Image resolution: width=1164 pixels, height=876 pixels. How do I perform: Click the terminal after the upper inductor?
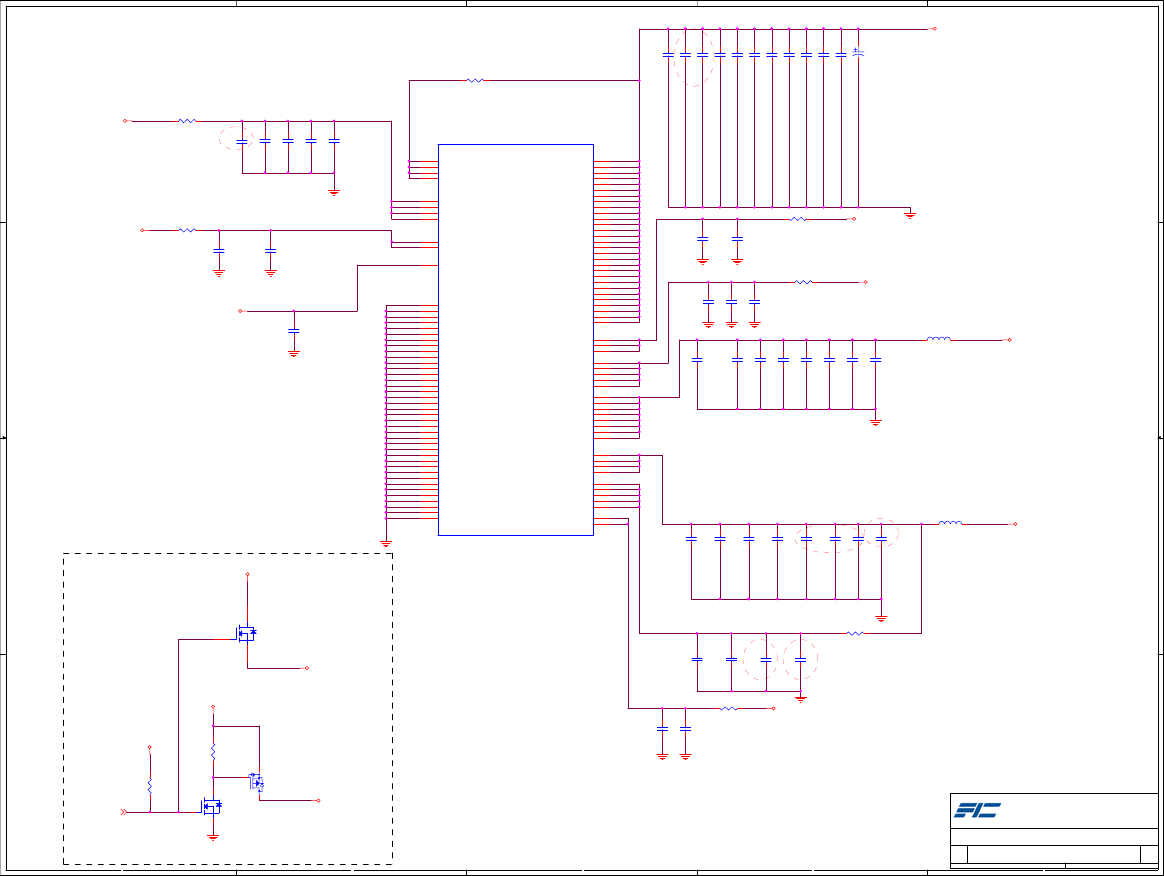[x=1009, y=339]
